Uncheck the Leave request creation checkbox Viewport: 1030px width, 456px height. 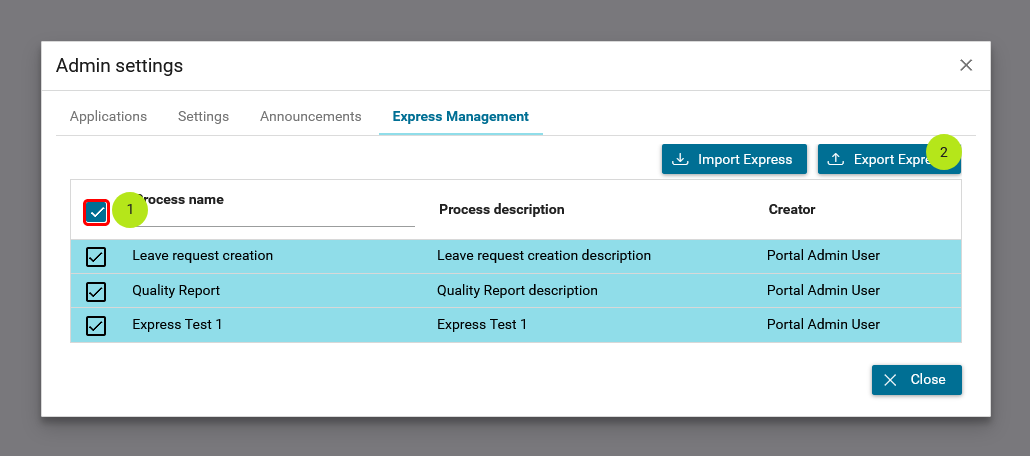coord(96,256)
